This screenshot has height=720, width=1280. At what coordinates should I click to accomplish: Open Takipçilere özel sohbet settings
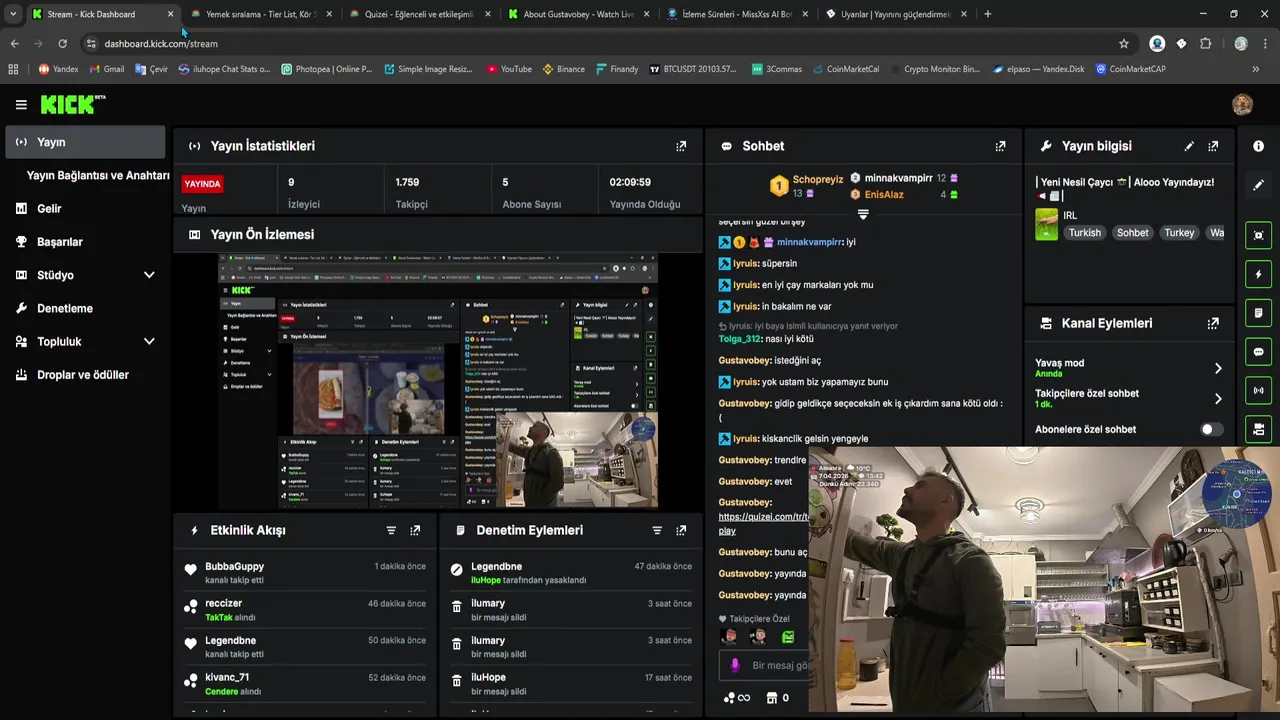[1128, 398]
